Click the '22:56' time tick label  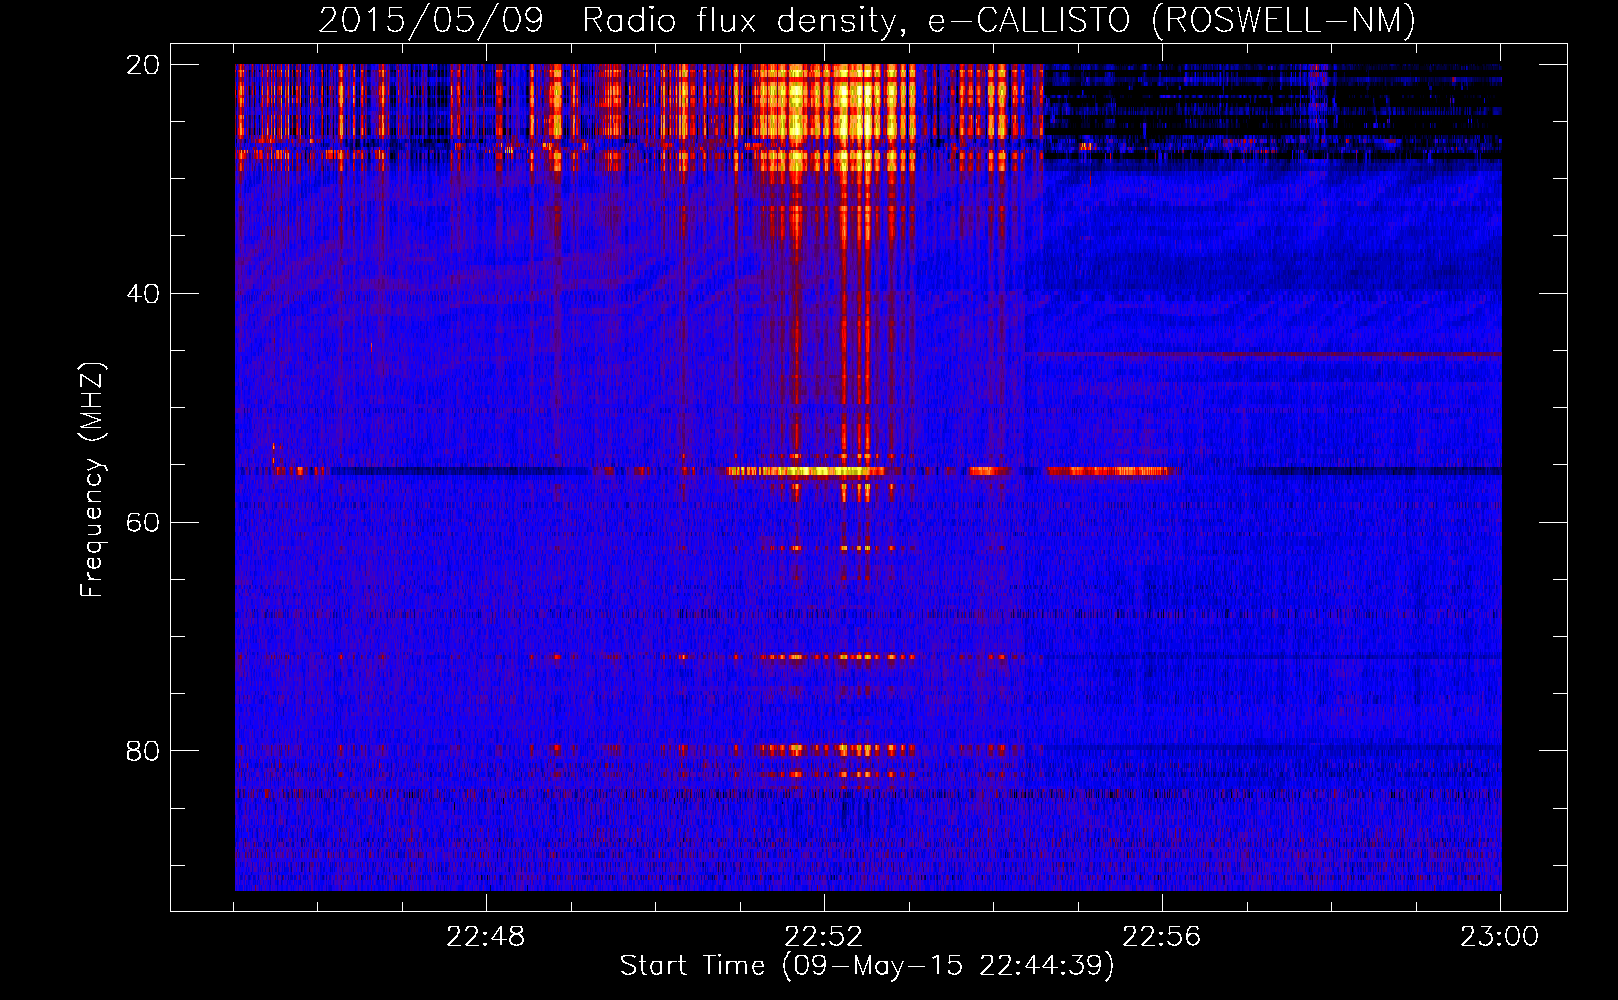(x=1161, y=937)
